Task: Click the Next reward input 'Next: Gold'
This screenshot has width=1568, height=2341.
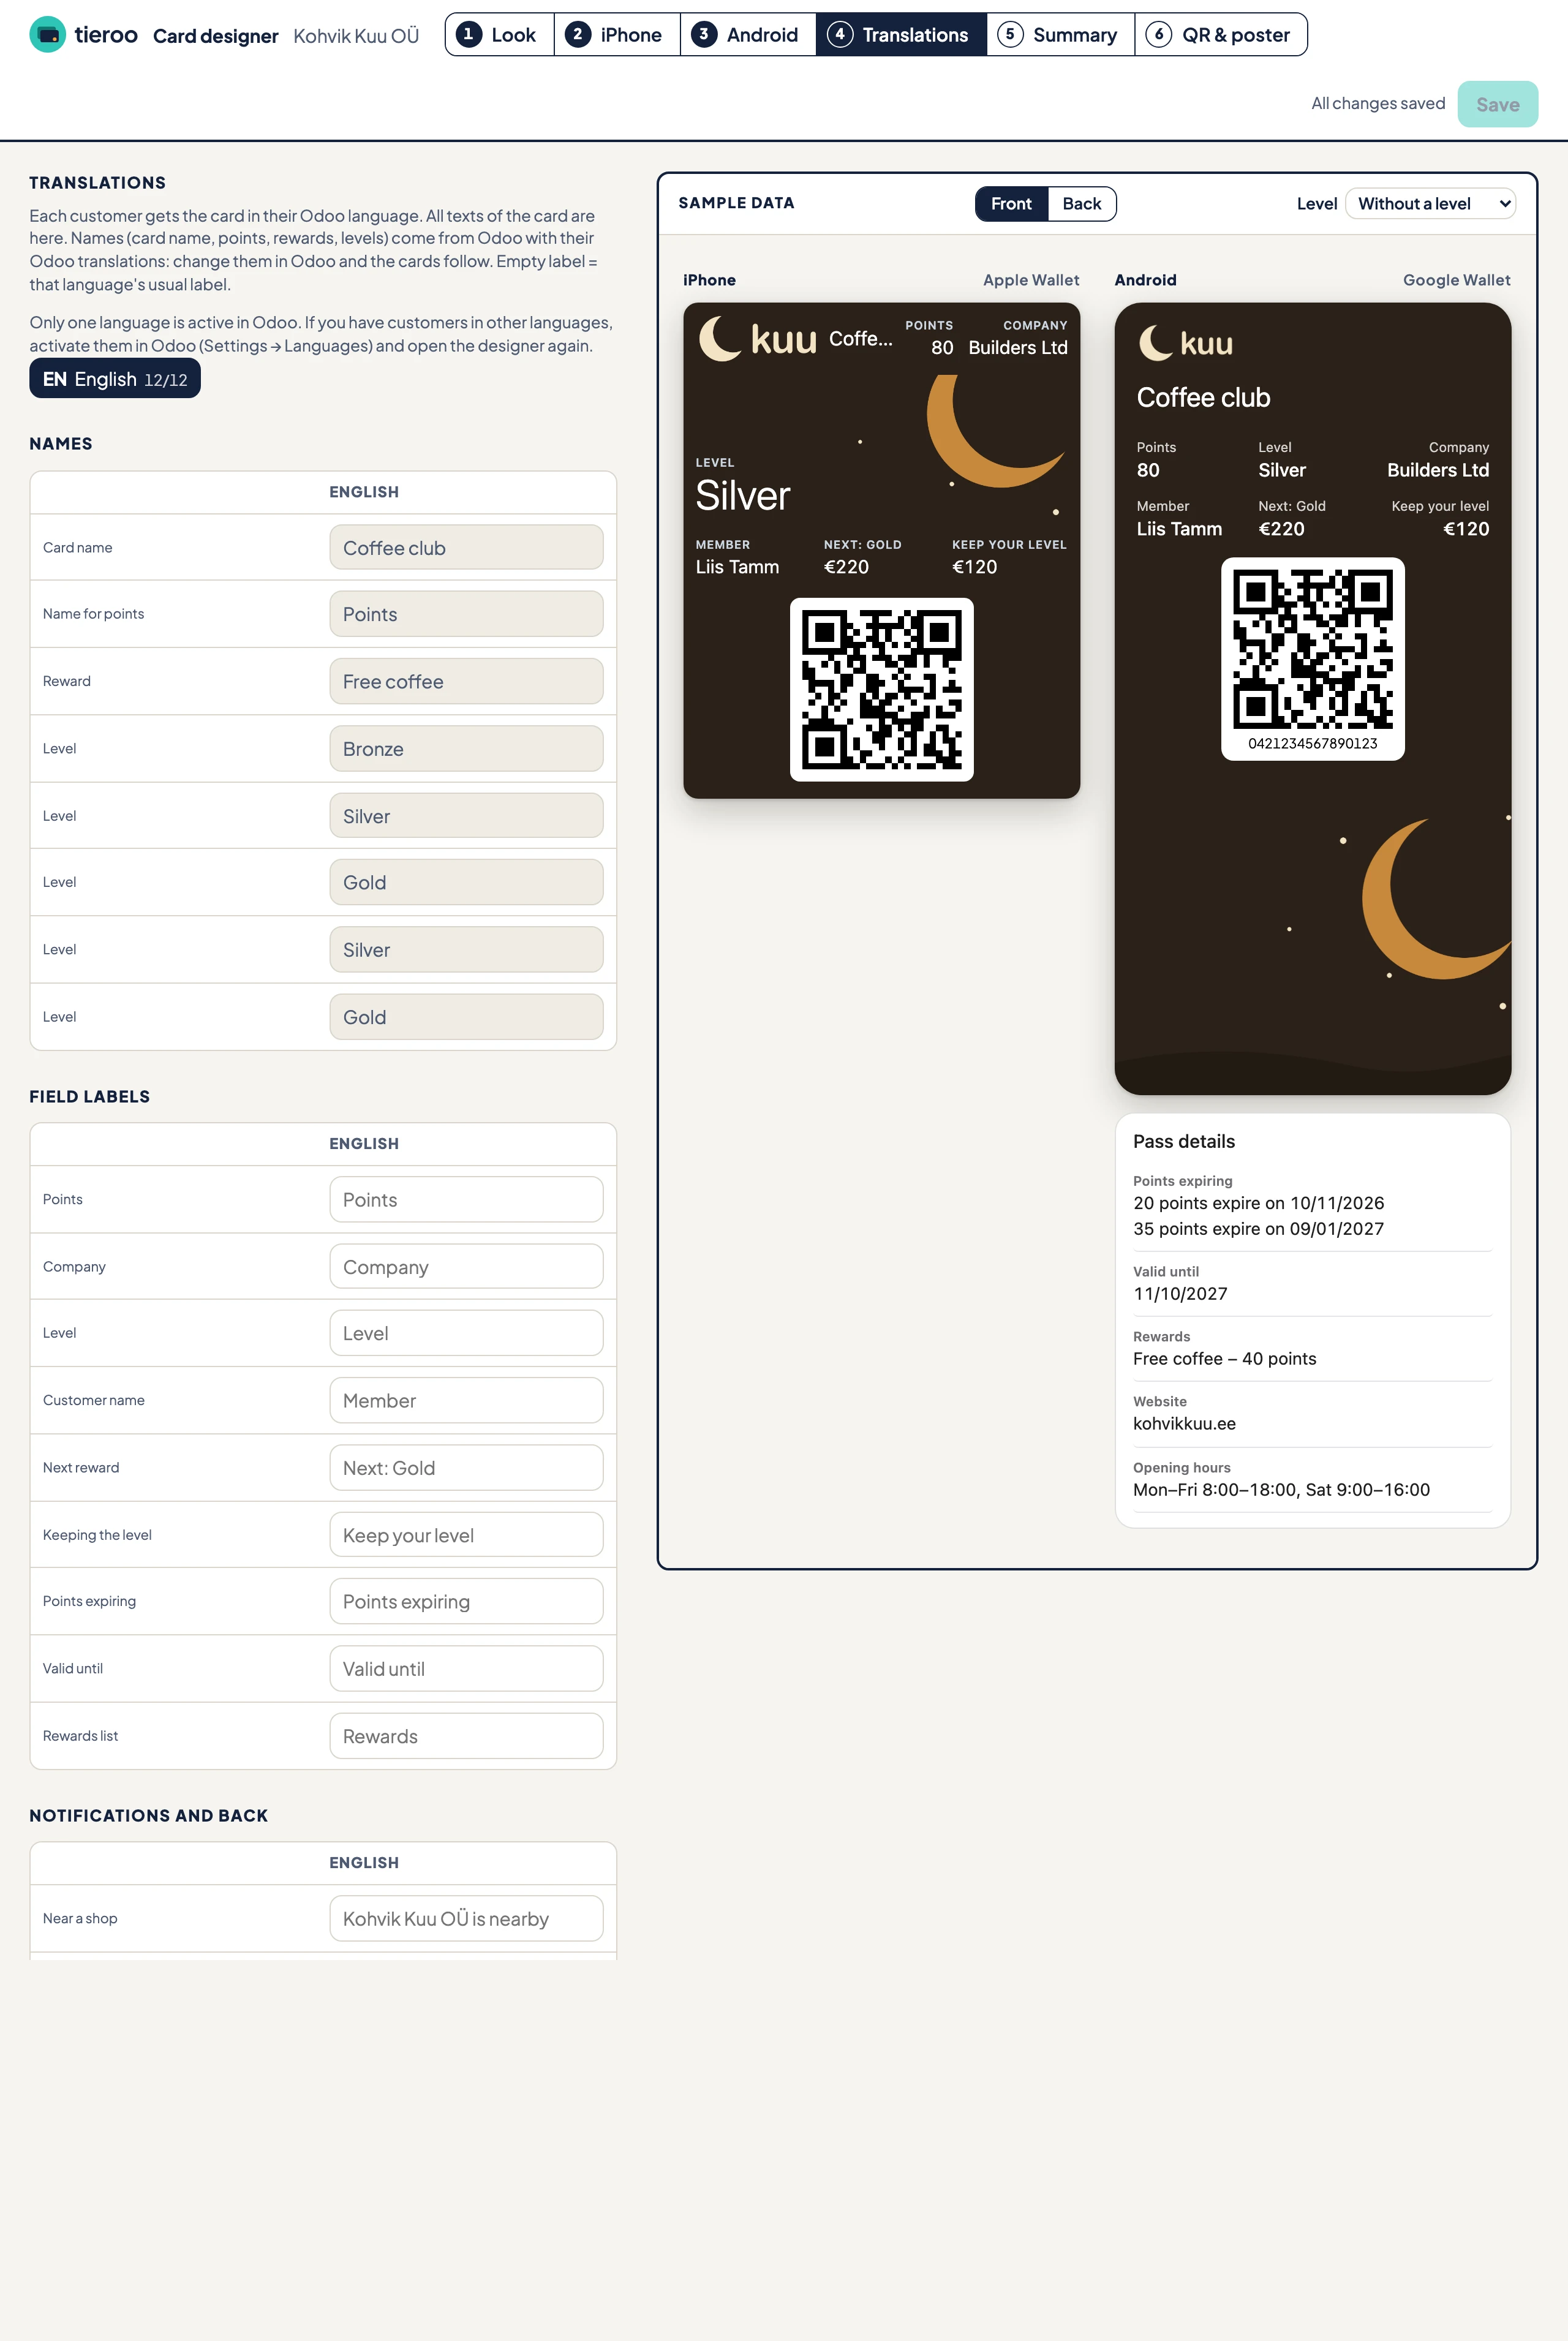Action: [466, 1468]
